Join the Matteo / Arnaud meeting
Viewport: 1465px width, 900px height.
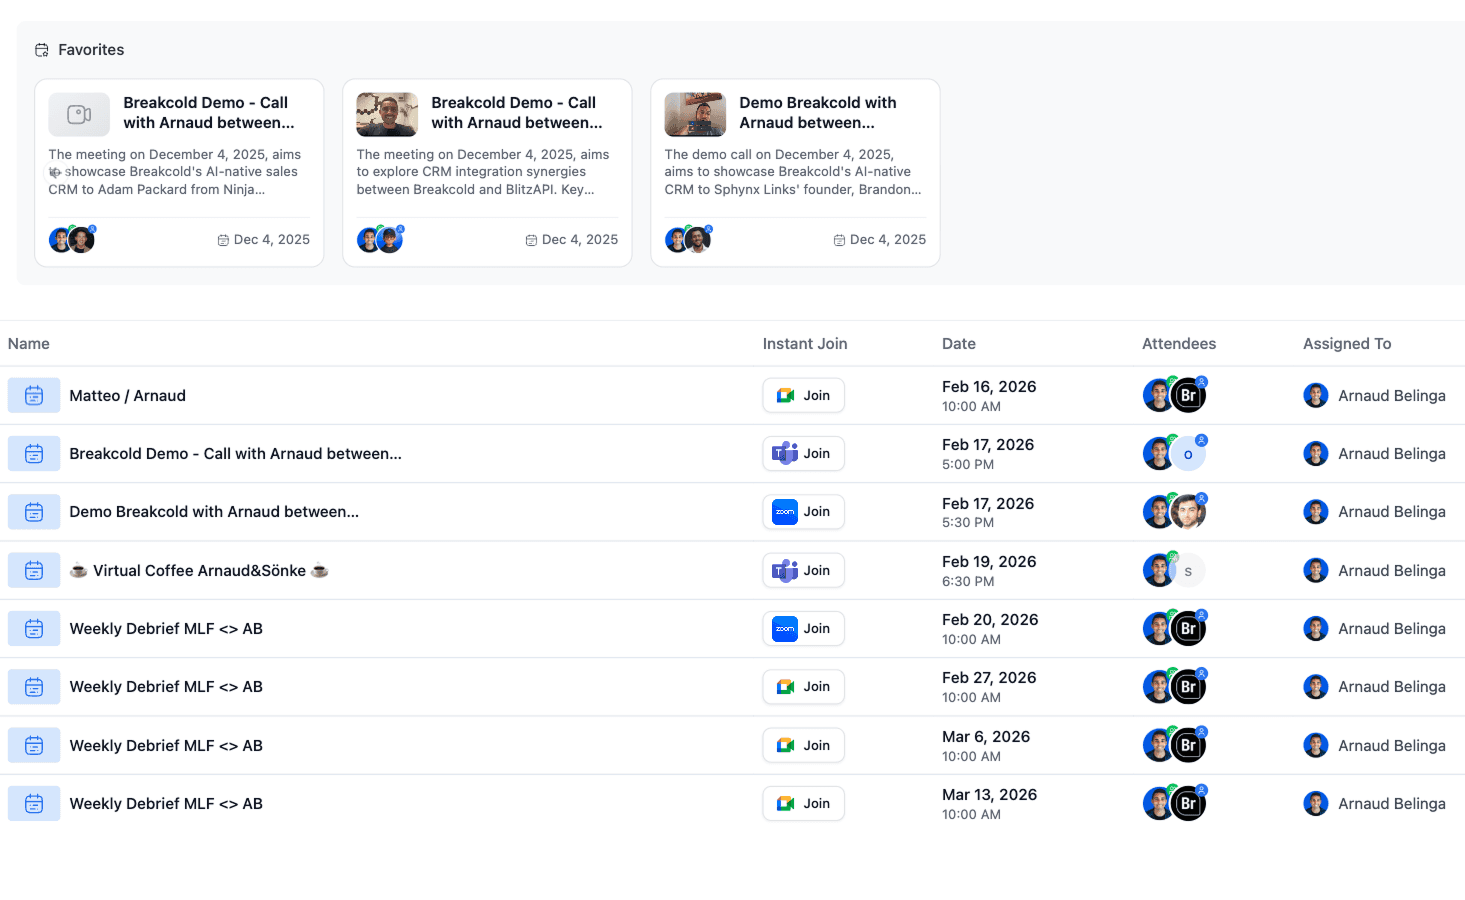[803, 395]
